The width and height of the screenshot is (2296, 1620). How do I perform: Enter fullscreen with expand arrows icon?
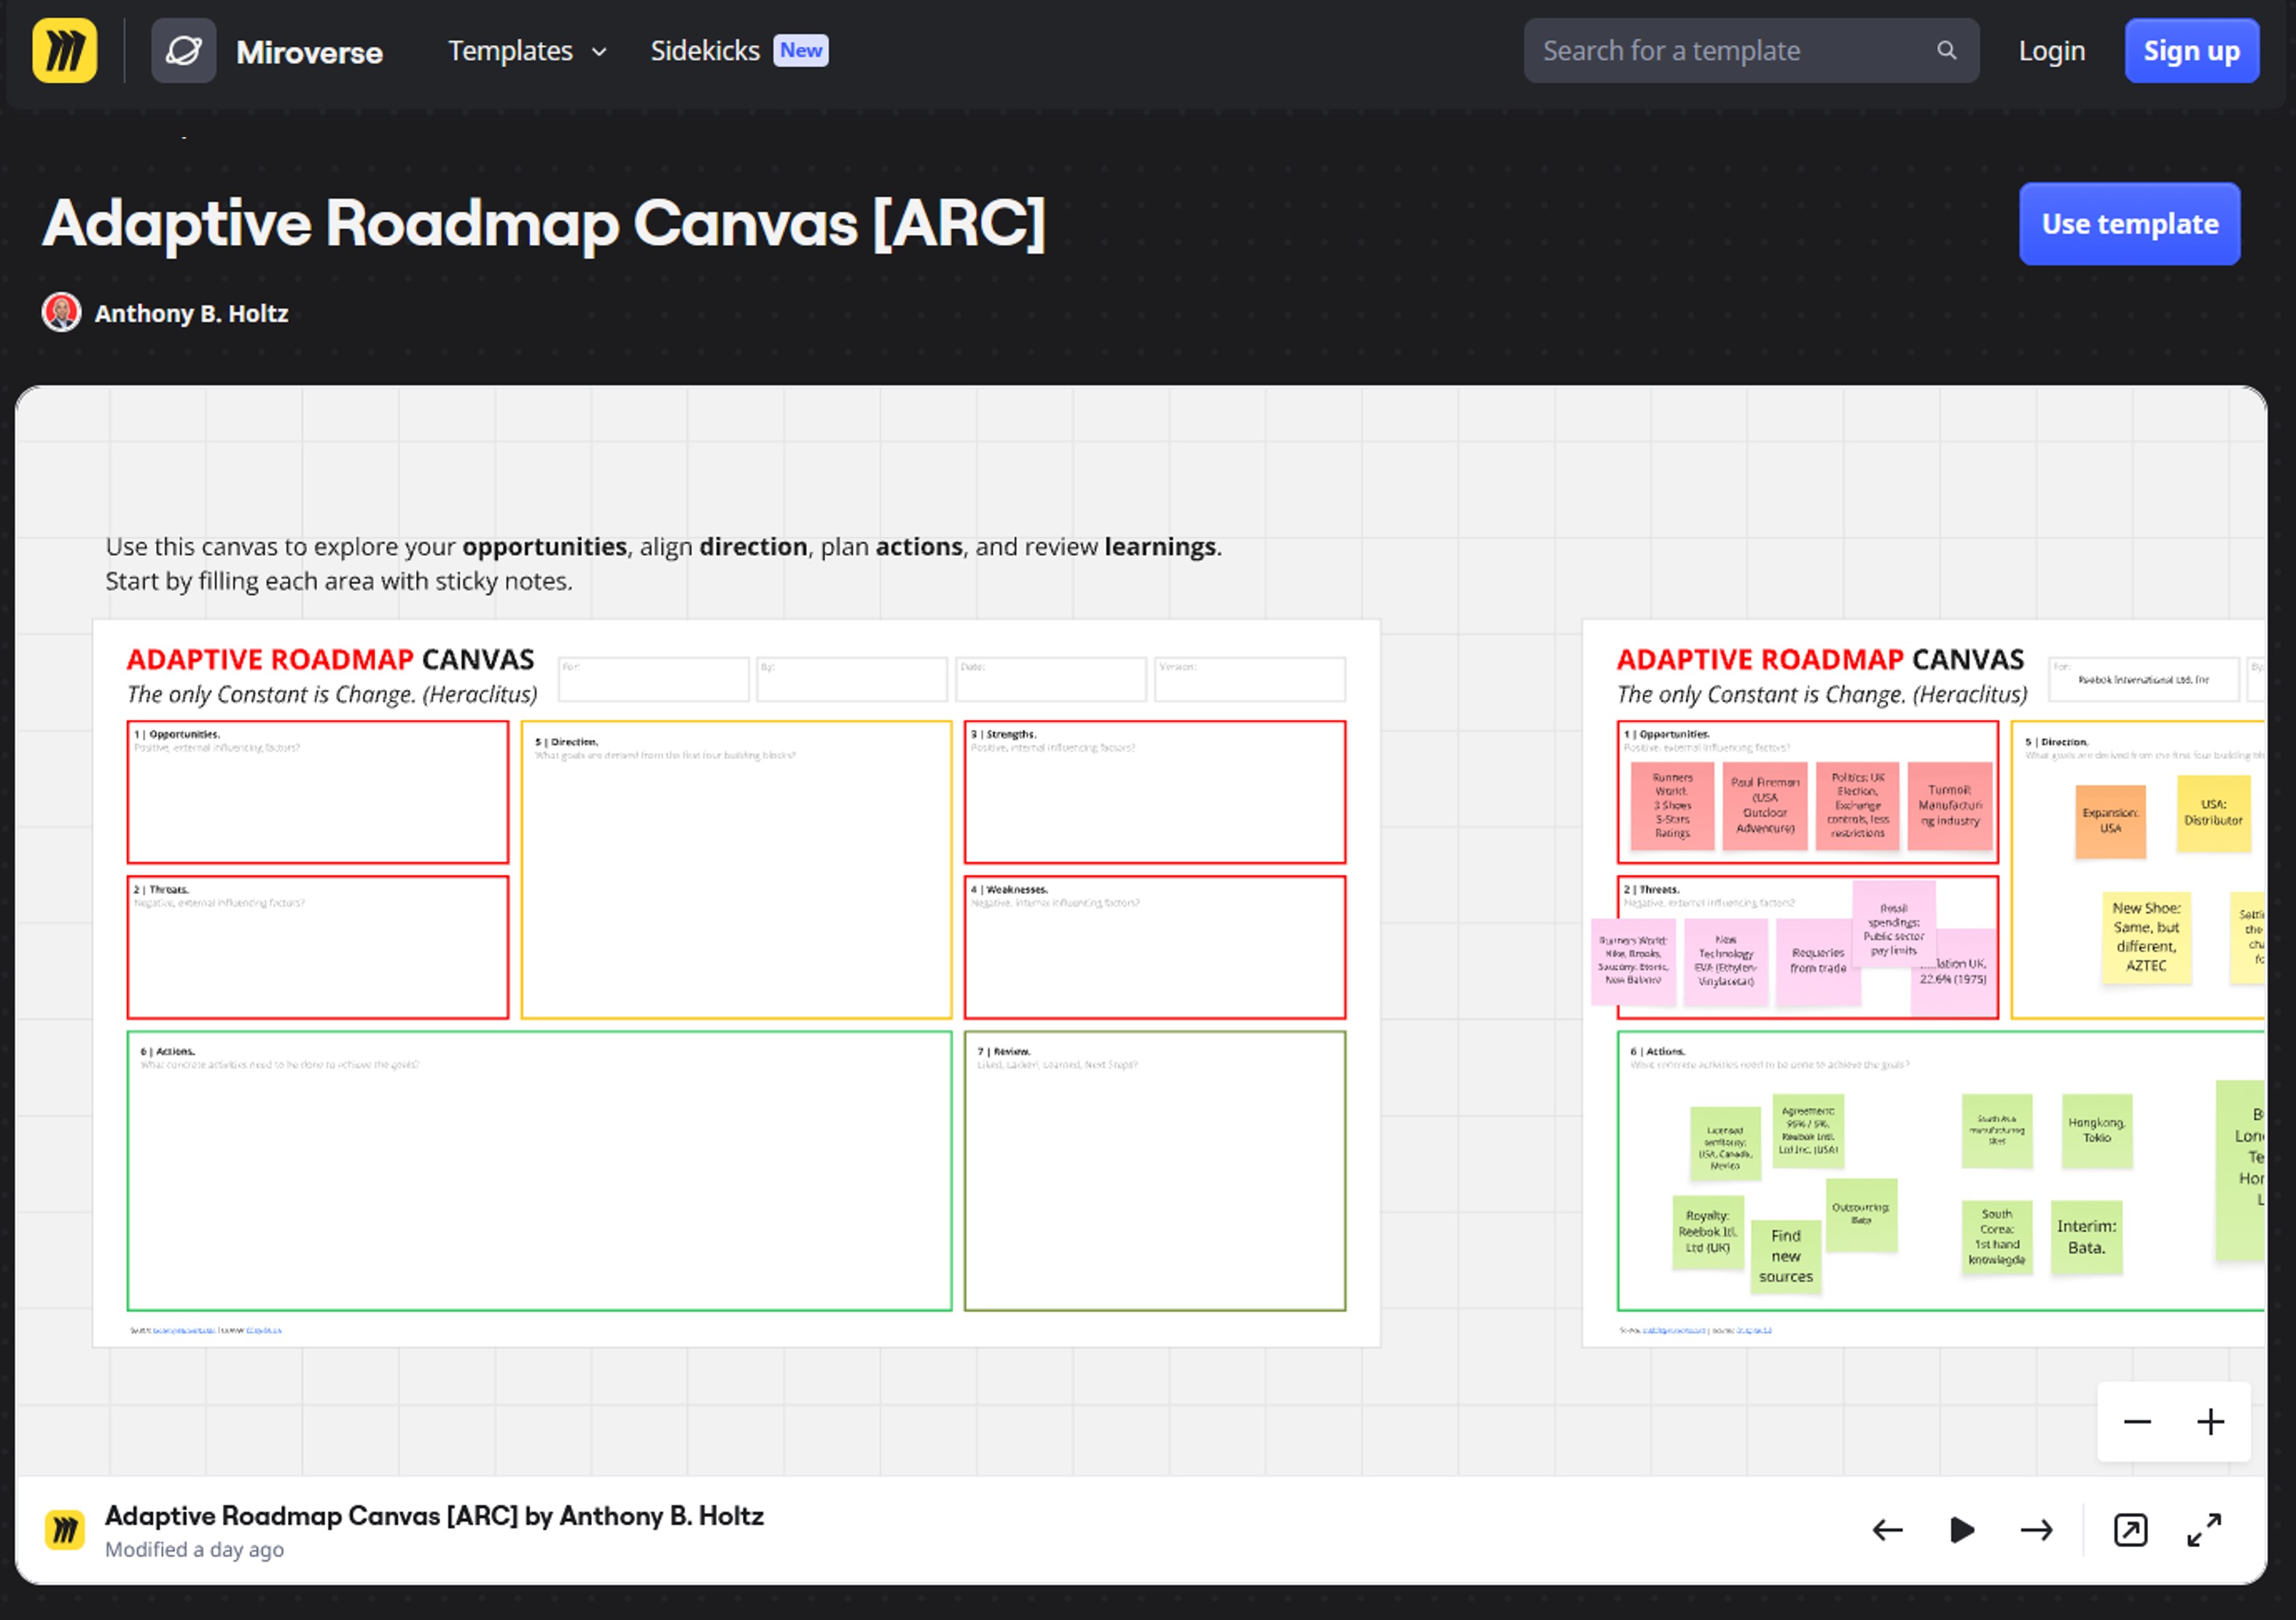click(2204, 1530)
